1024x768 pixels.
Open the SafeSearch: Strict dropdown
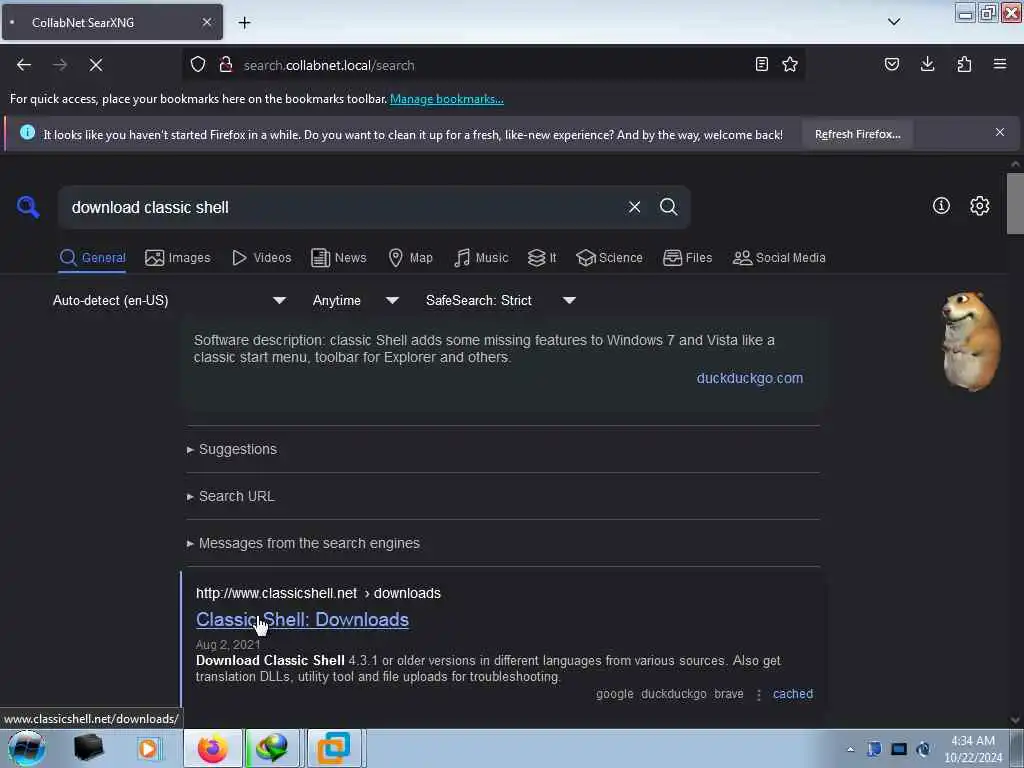pos(500,300)
